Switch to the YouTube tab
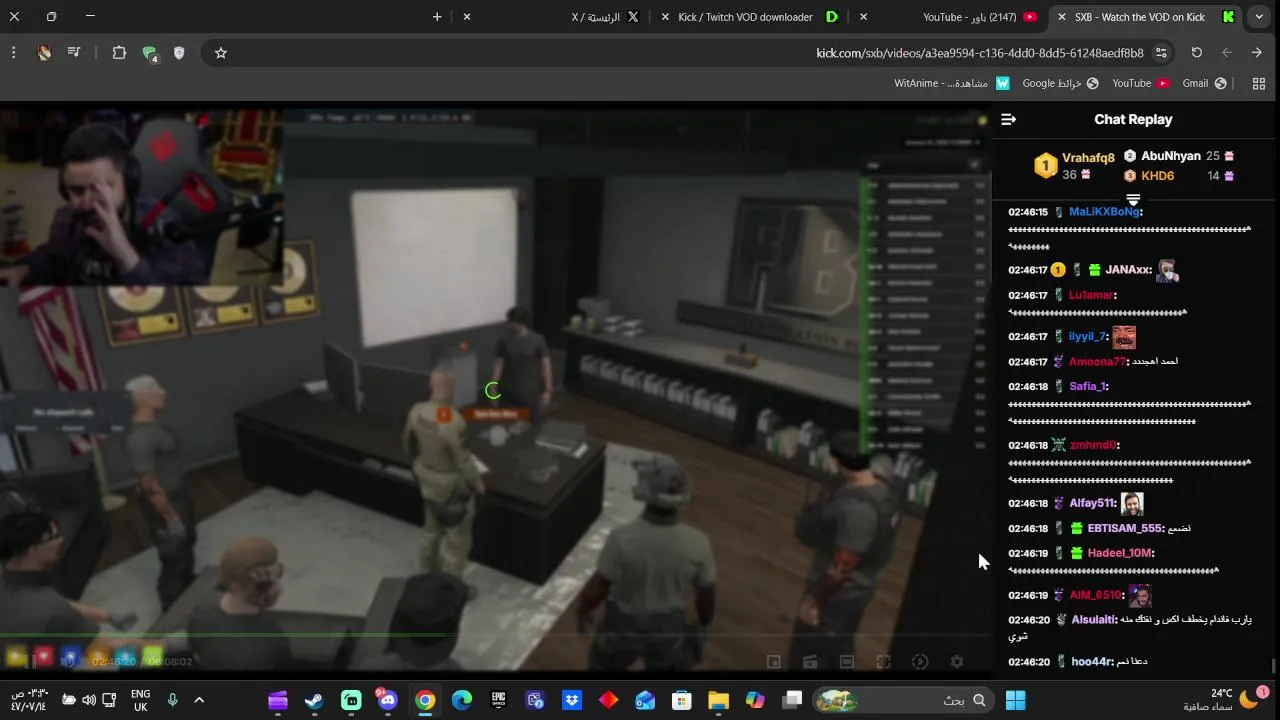 (949, 17)
